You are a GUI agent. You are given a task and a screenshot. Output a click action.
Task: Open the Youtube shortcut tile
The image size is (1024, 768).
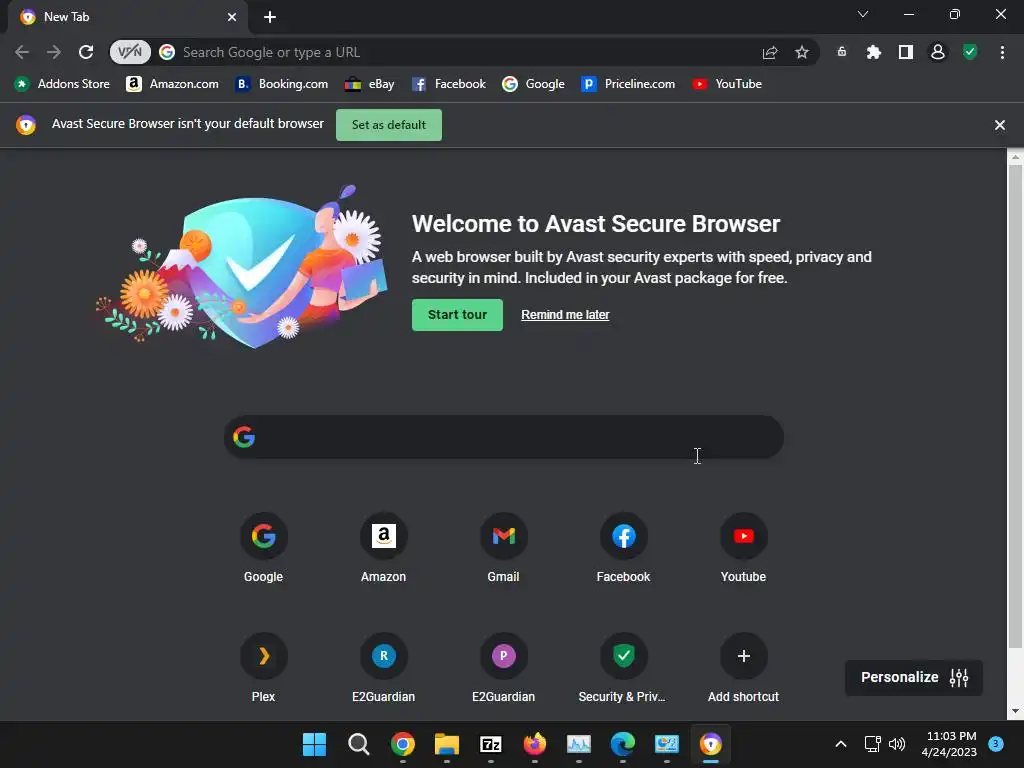point(743,547)
